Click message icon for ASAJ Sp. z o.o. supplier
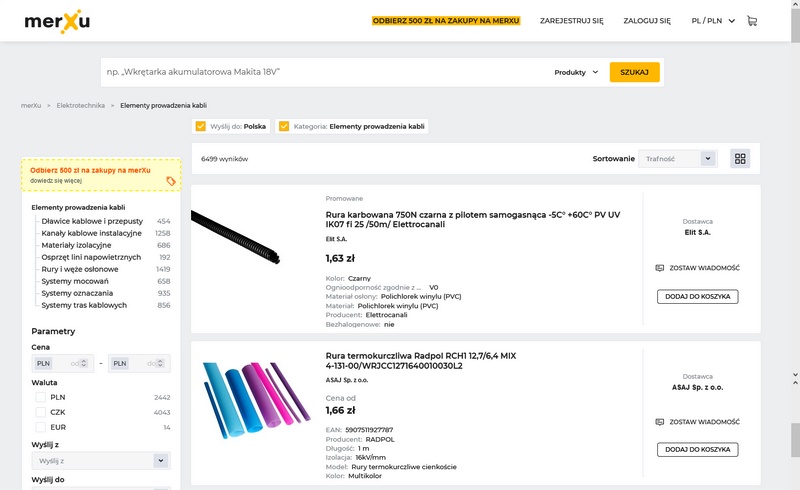Viewport: 800px width, 490px height. [x=660, y=422]
